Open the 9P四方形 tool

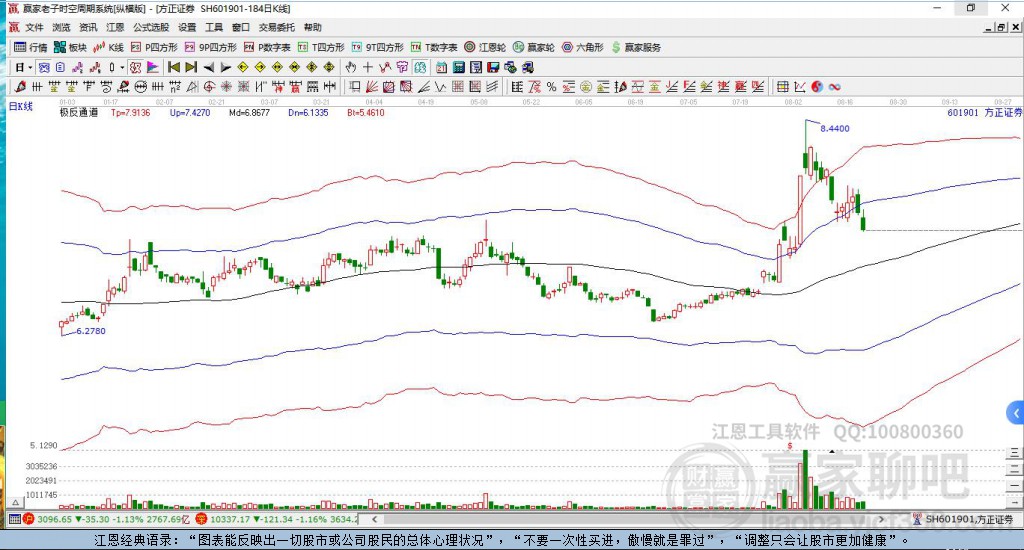click(210, 47)
